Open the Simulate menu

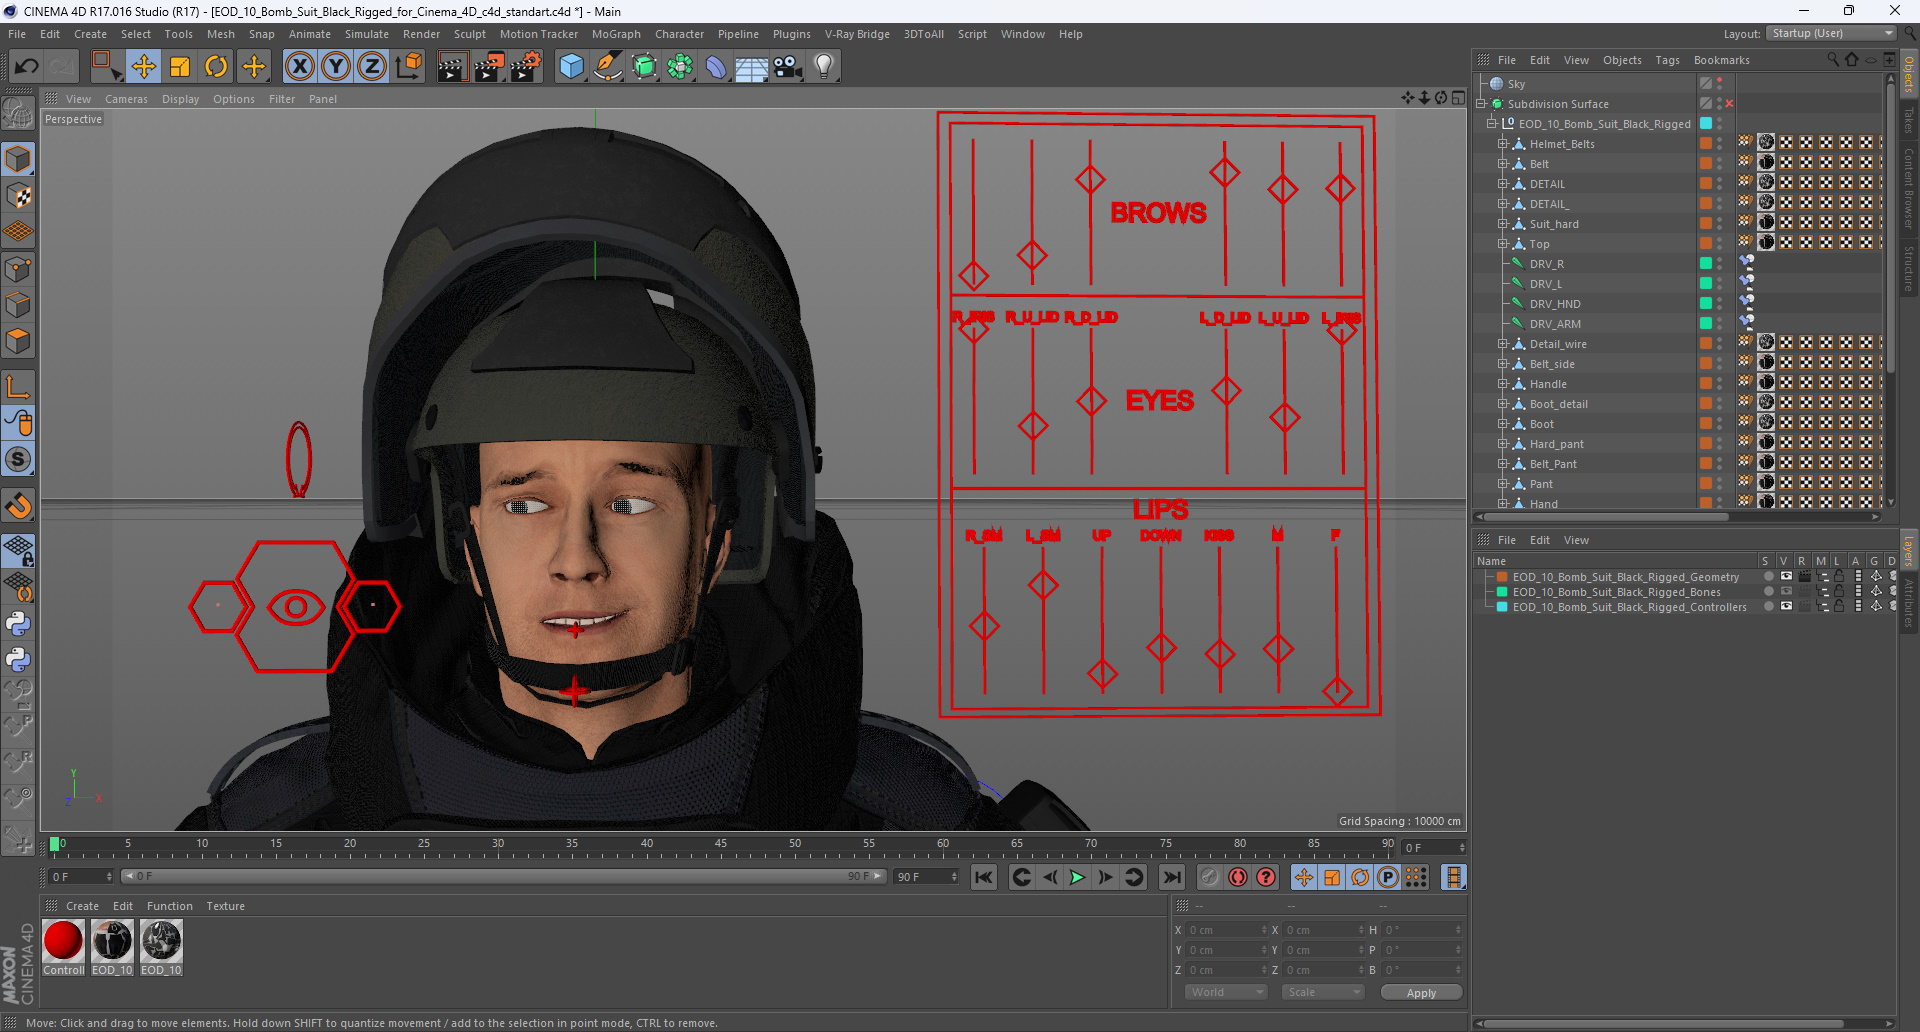pos(367,34)
